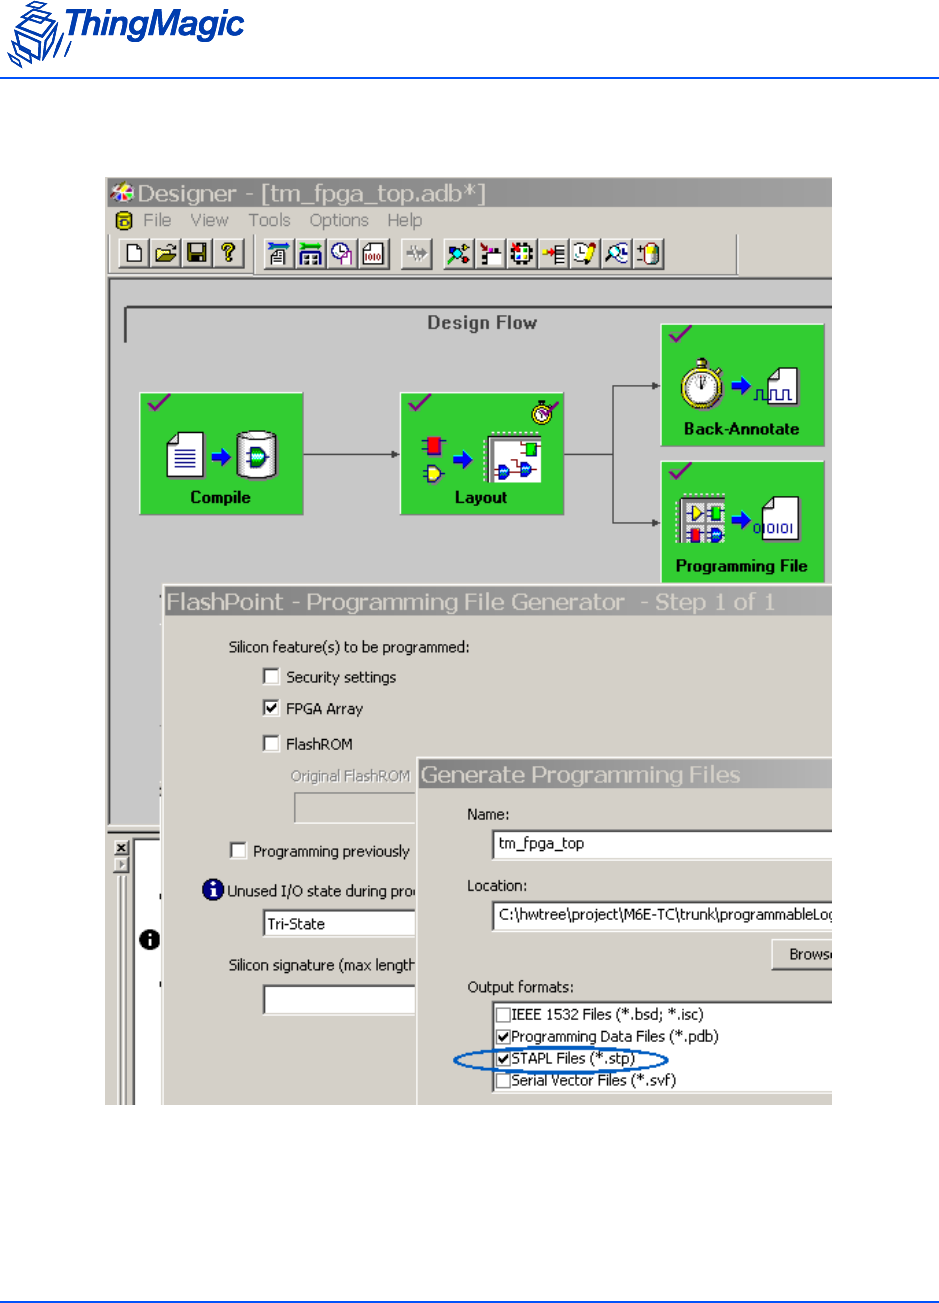Viewport: 939px width, 1303px height.
Task: Close the log pane with small X
Action: coord(122,848)
